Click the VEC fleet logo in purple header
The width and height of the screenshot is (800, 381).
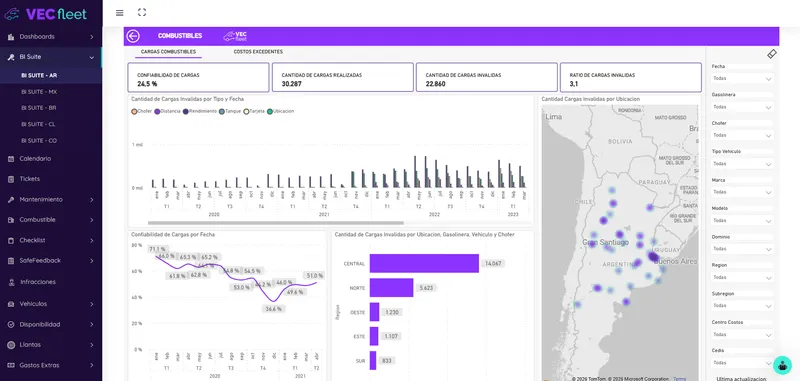pyautogui.click(x=235, y=36)
